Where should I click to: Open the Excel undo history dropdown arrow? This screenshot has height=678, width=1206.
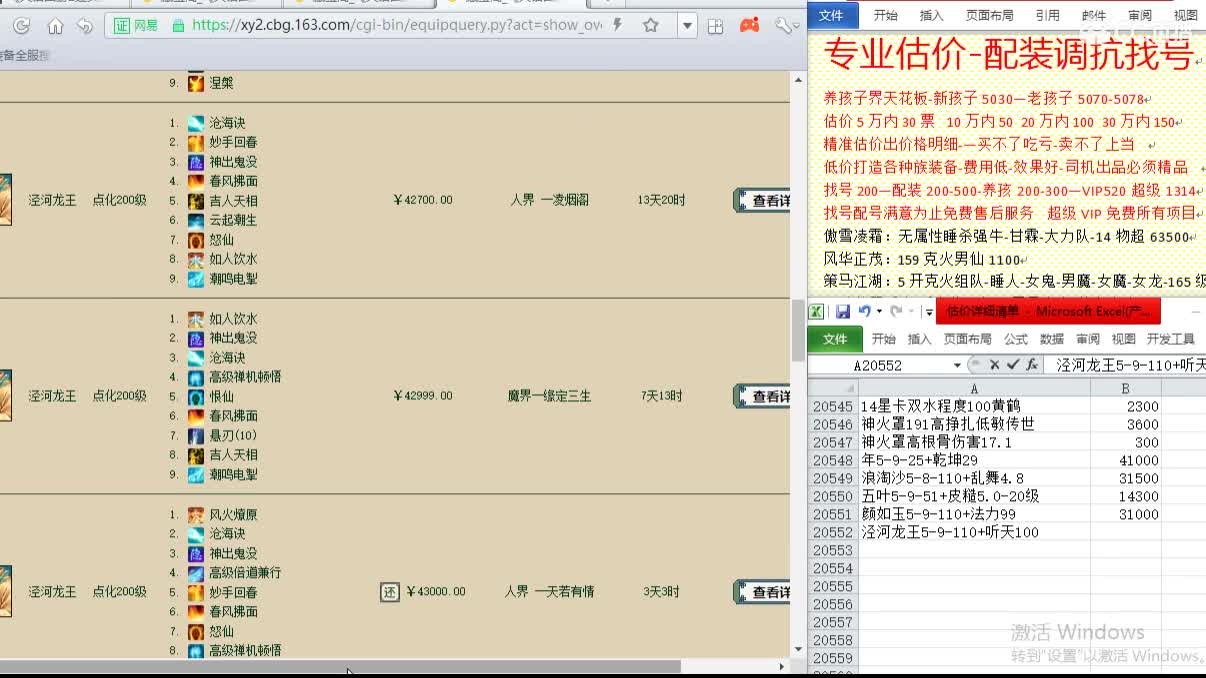tap(878, 311)
